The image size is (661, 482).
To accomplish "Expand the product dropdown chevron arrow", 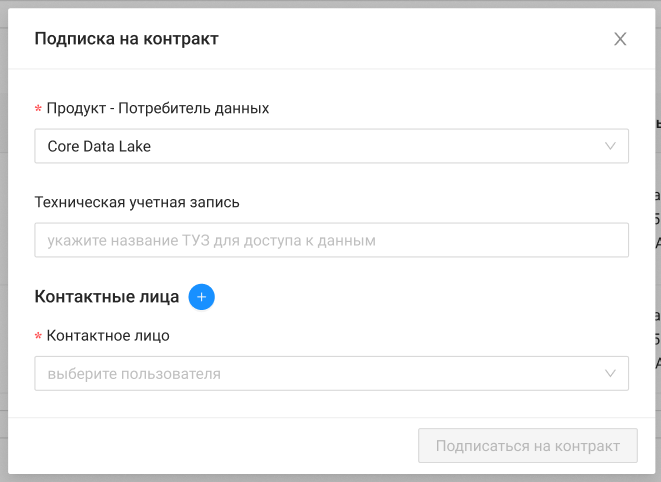I will click(x=611, y=146).
